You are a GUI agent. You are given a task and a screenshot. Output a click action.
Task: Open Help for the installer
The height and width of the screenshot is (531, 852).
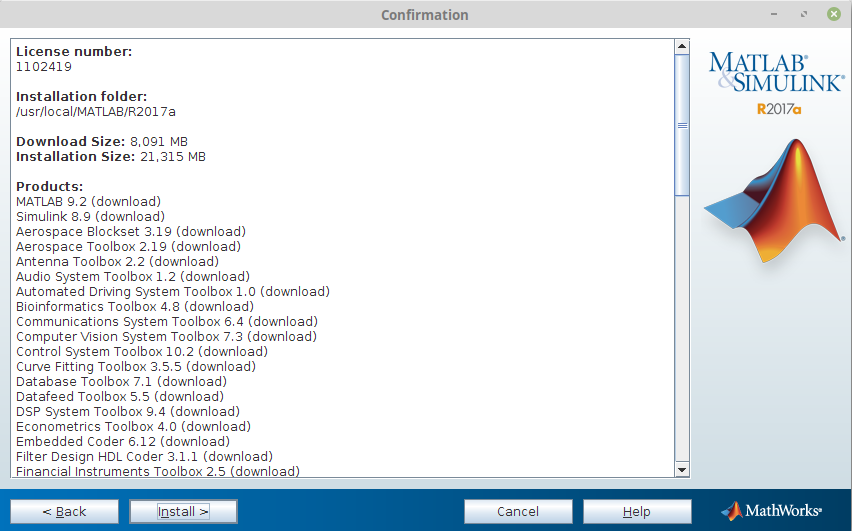[637, 511]
